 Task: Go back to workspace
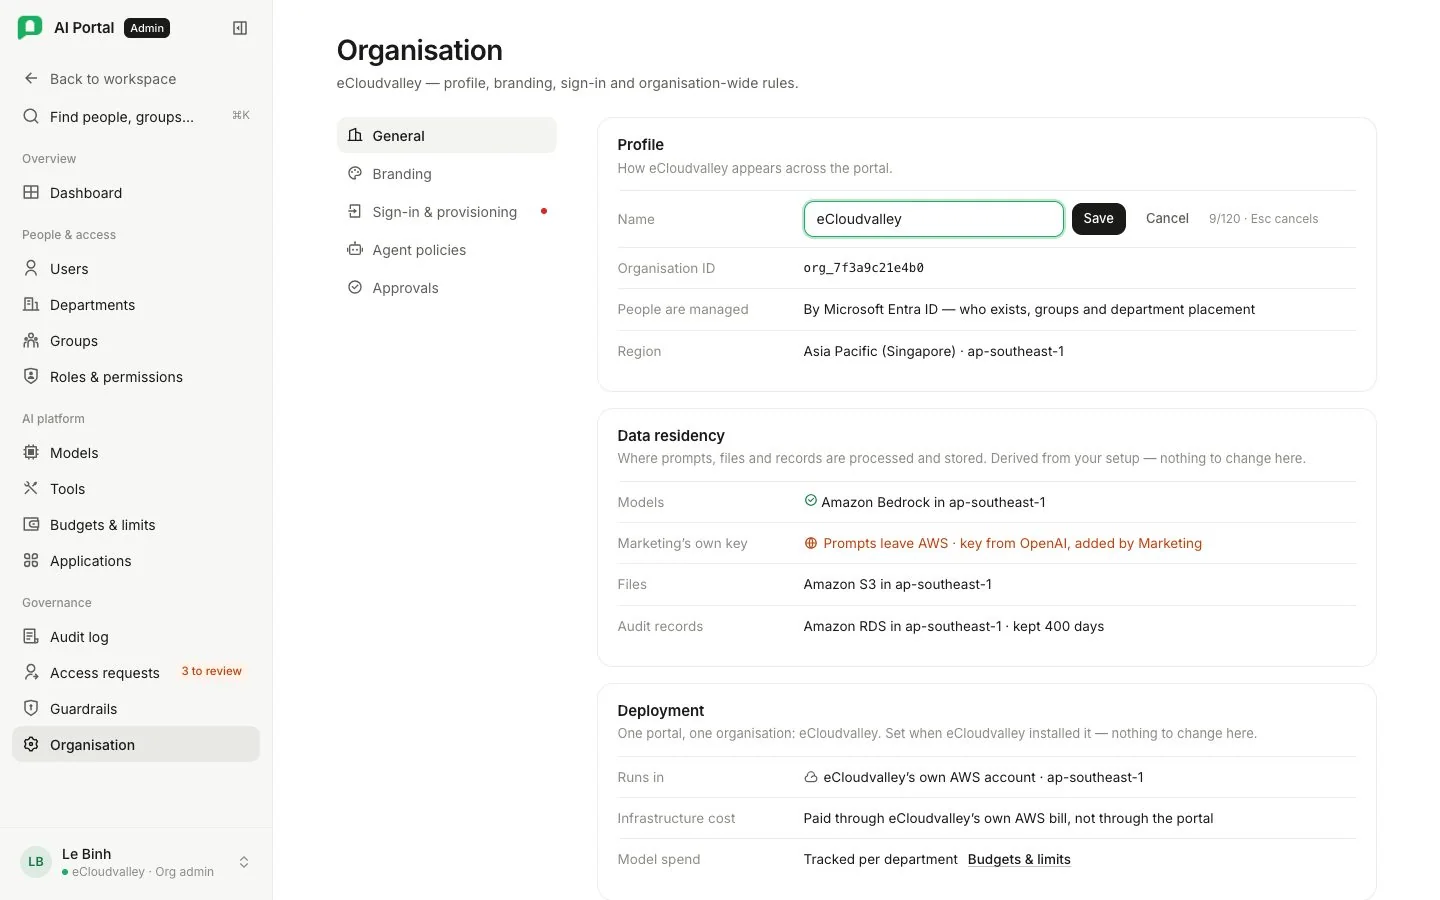(136, 78)
